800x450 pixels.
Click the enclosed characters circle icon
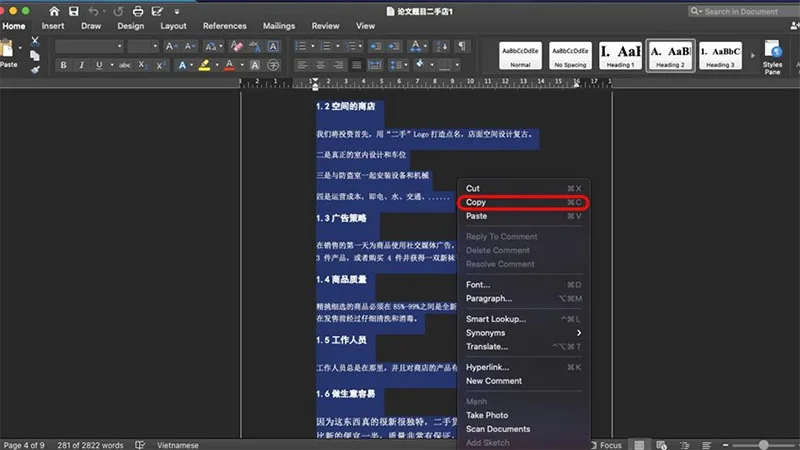click(x=273, y=65)
